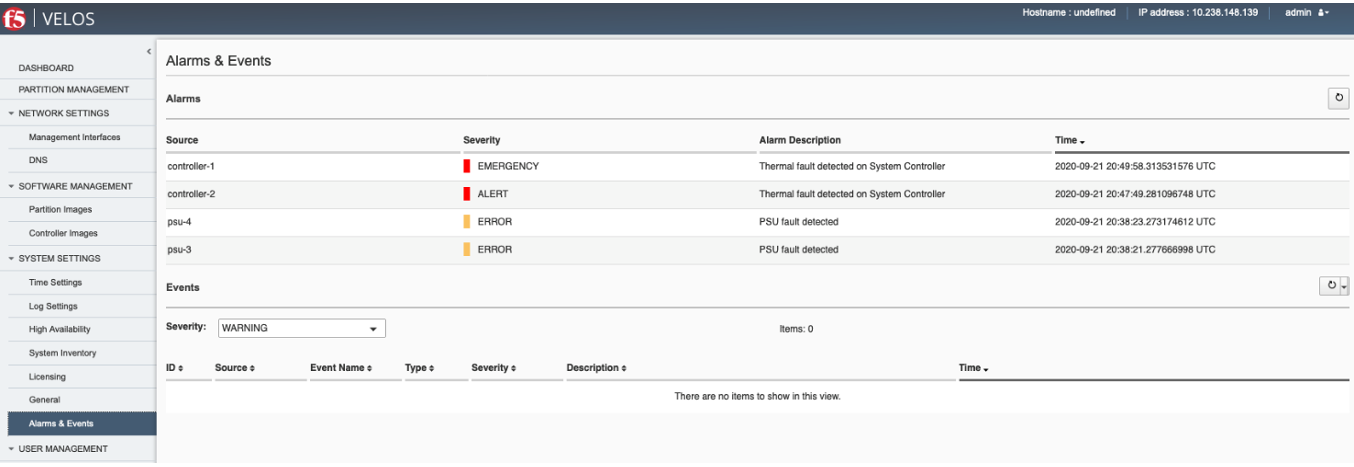This screenshot has width=1354, height=467.
Task: Select the psu-4 alarm source
Action: coord(179,222)
